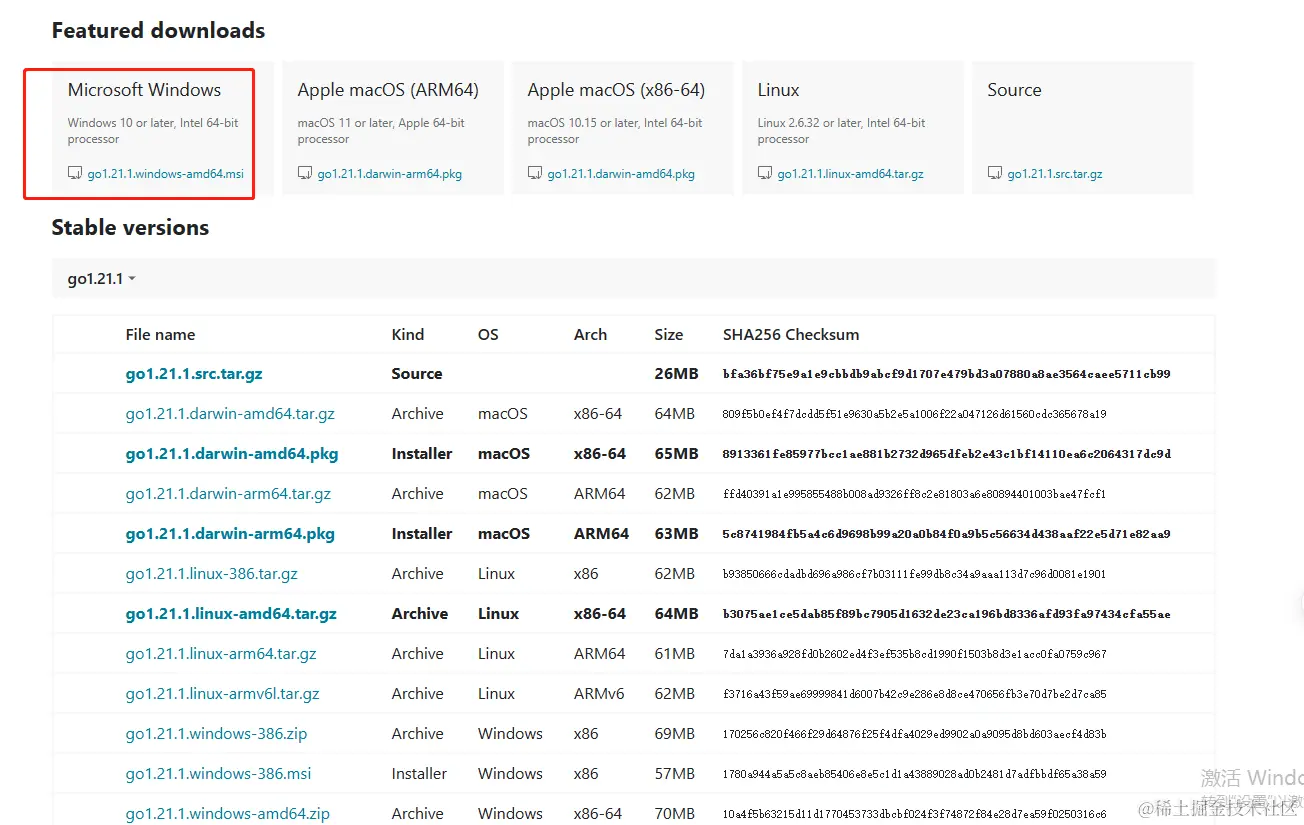
Task: Download go1.21.1.darwin-amd64.pkg from the table
Action: point(232,454)
